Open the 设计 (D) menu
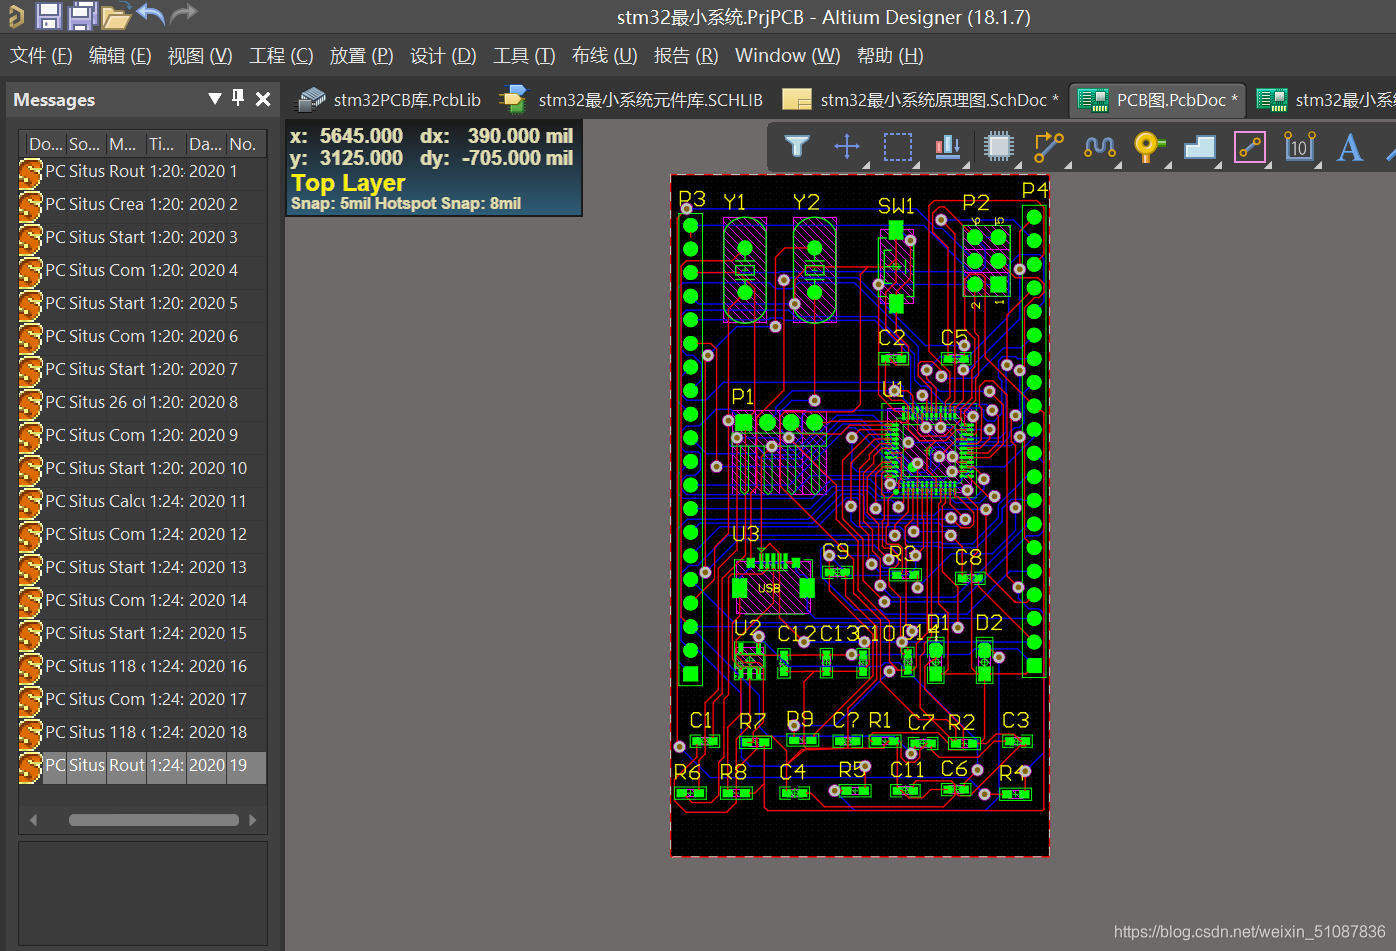The image size is (1396, 951). [x=443, y=56]
